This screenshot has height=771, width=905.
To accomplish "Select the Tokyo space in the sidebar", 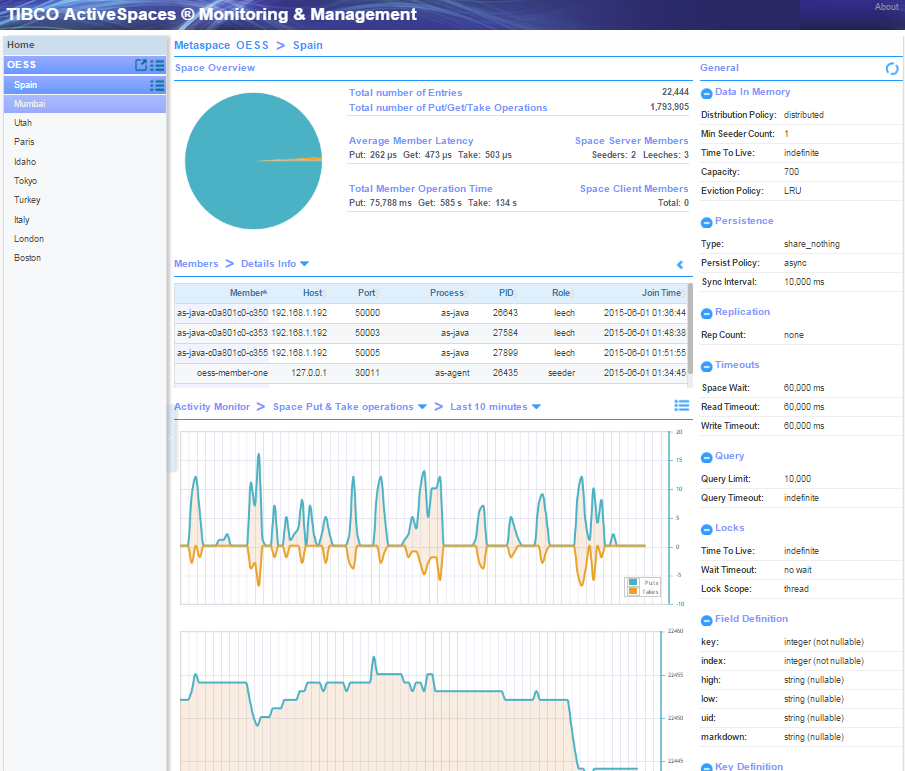I will pyautogui.click(x=25, y=180).
